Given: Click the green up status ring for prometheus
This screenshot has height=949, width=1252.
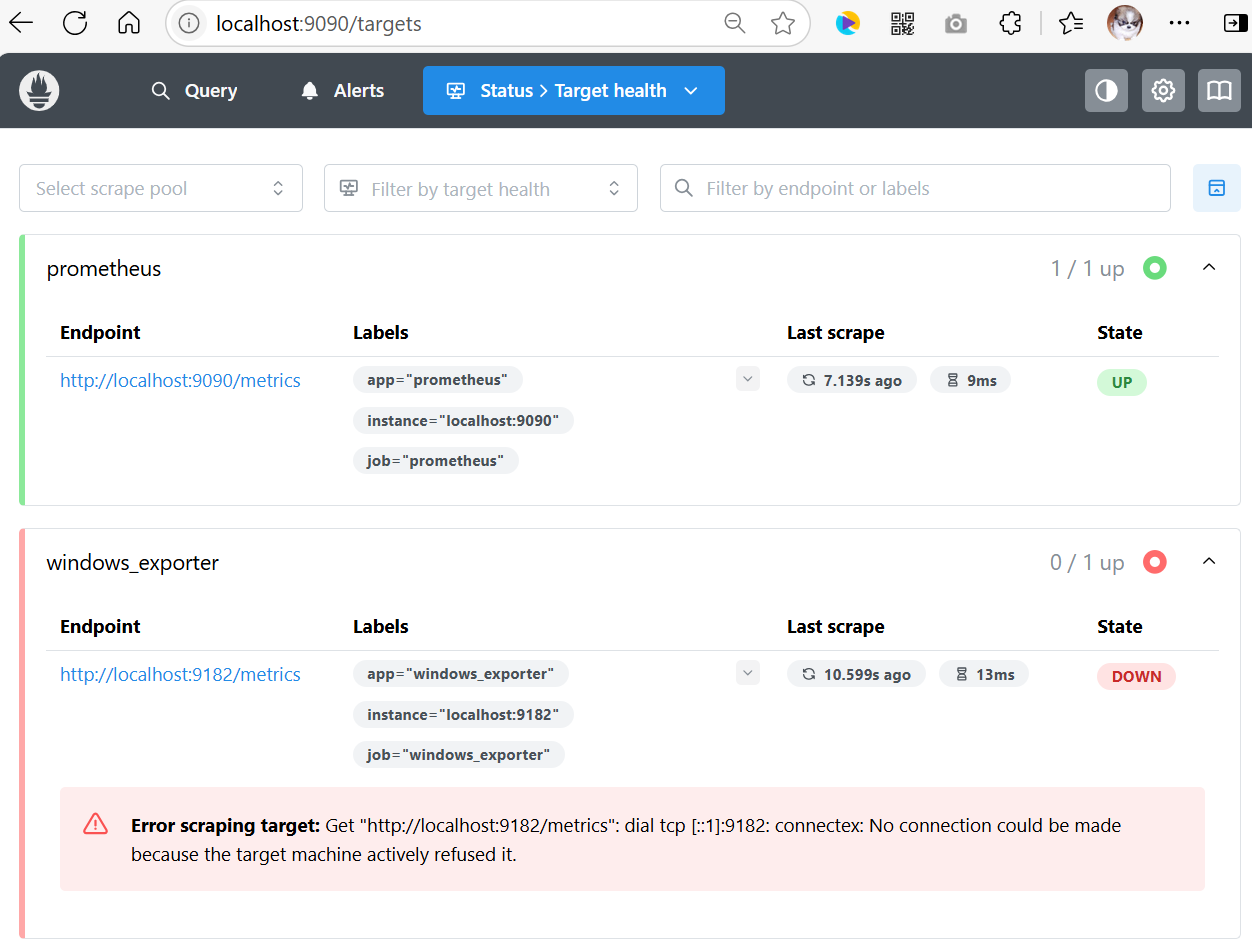Looking at the screenshot, I should pos(1155,268).
